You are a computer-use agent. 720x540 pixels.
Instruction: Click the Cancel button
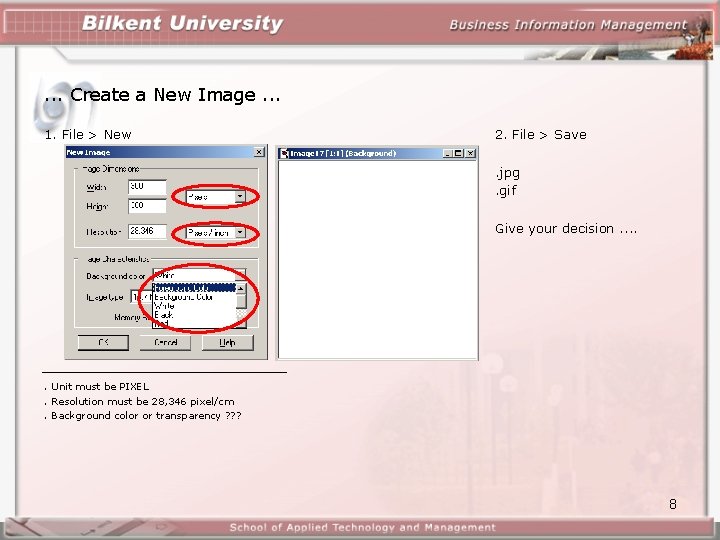165,343
